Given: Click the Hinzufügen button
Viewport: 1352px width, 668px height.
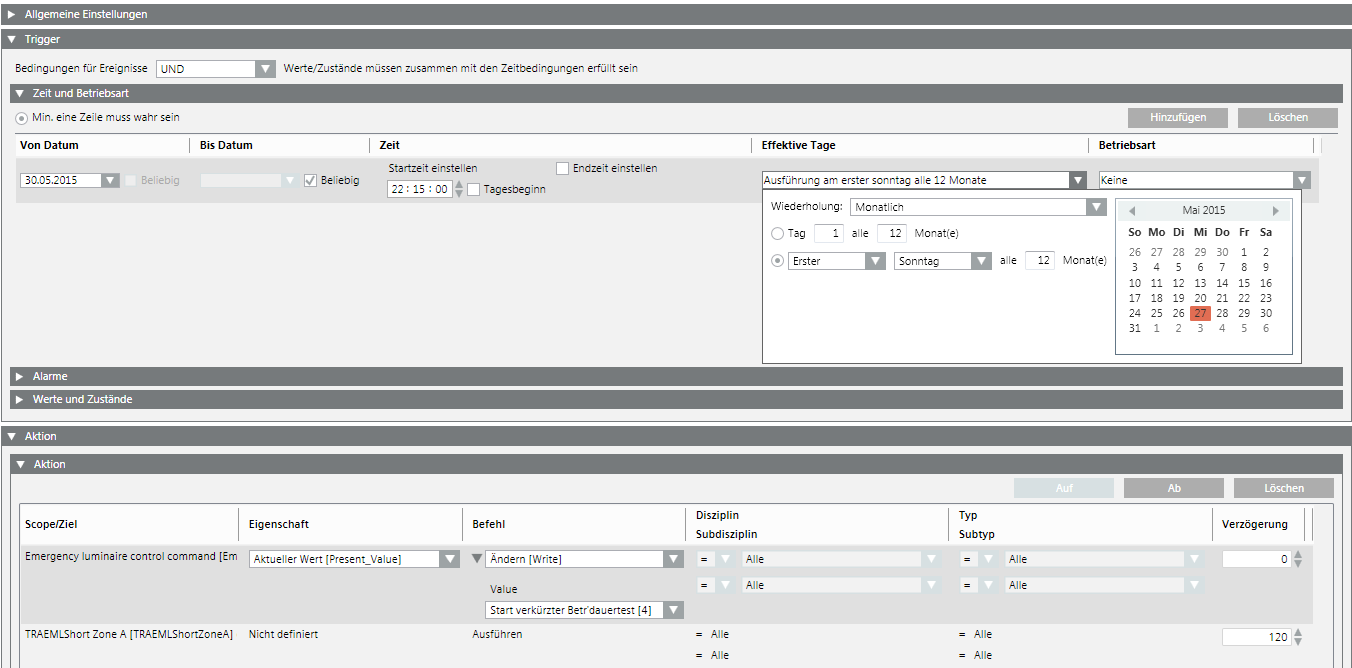Looking at the screenshot, I should [1177, 117].
